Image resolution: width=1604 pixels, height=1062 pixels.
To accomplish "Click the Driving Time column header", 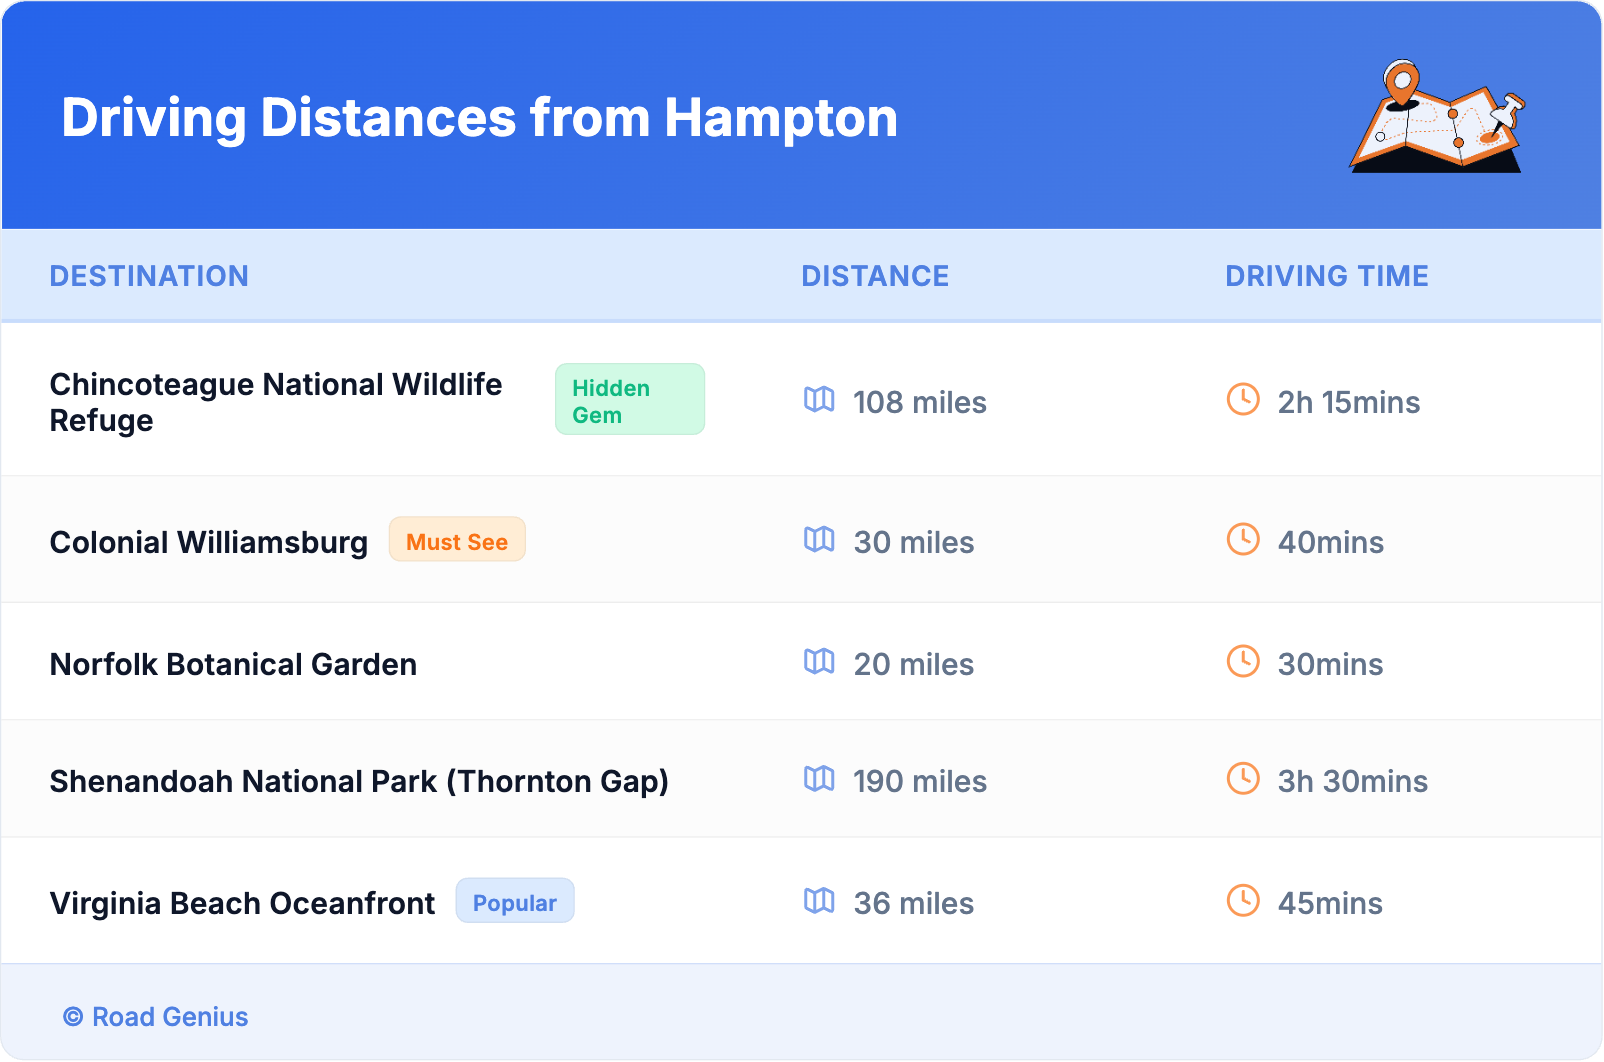I will tap(1327, 276).
